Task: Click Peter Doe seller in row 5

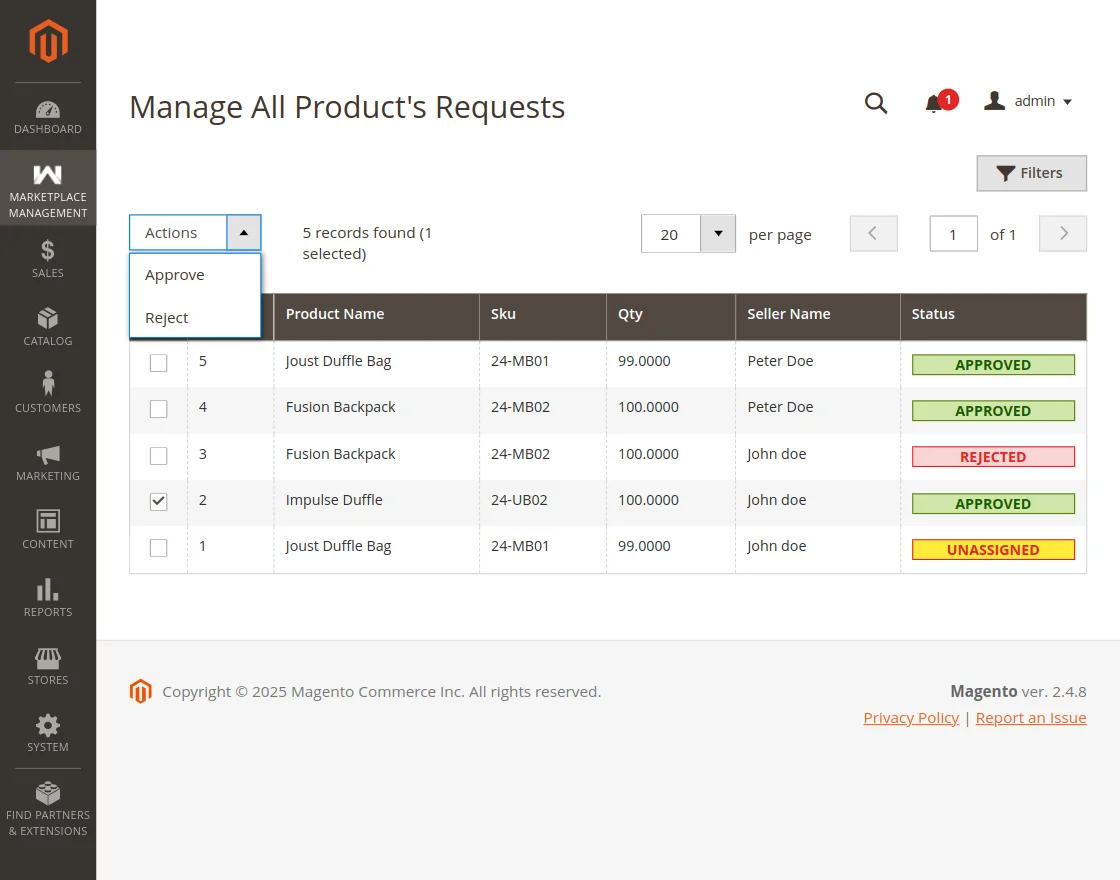Action: click(780, 361)
